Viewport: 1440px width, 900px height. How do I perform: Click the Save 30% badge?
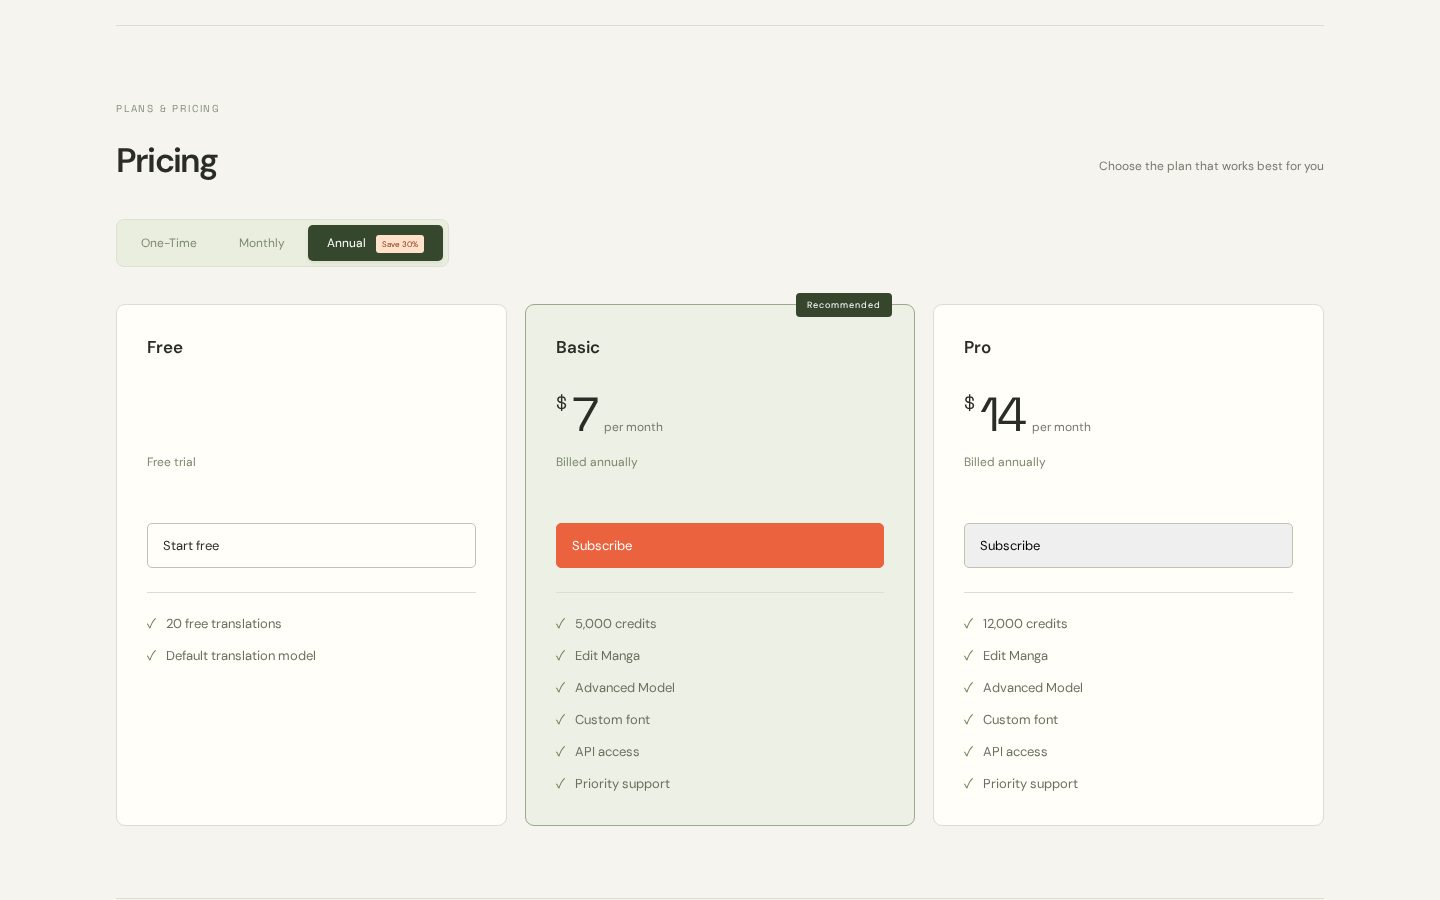[x=400, y=244]
